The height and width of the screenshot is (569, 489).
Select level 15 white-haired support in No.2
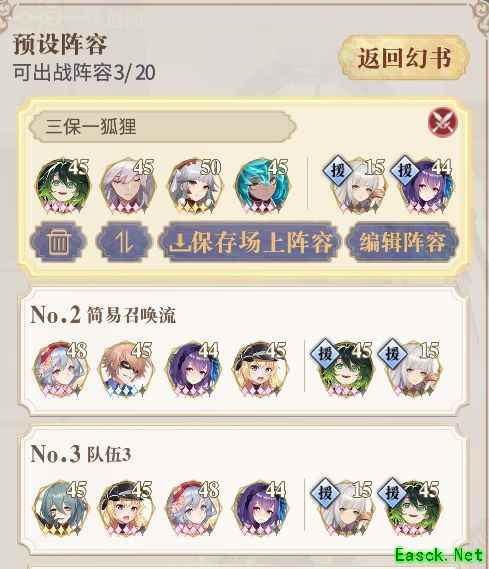click(410, 368)
